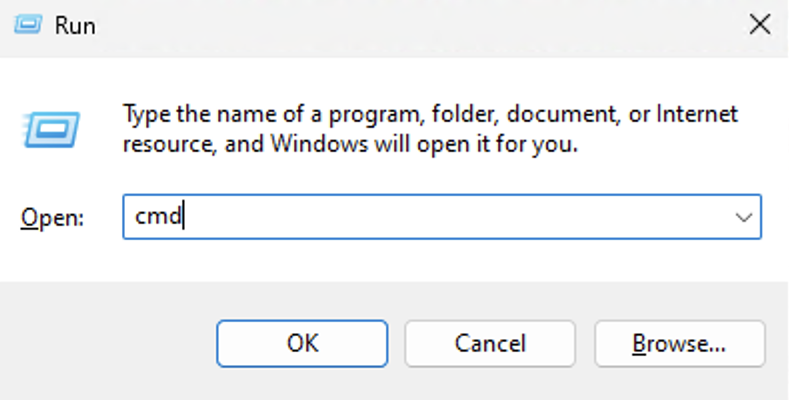Expand the Open combo box dropdown arrow

(743, 217)
